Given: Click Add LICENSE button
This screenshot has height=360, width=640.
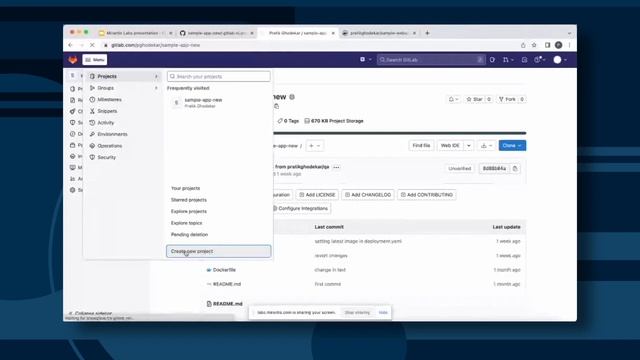Looking at the screenshot, I should (x=317, y=195).
